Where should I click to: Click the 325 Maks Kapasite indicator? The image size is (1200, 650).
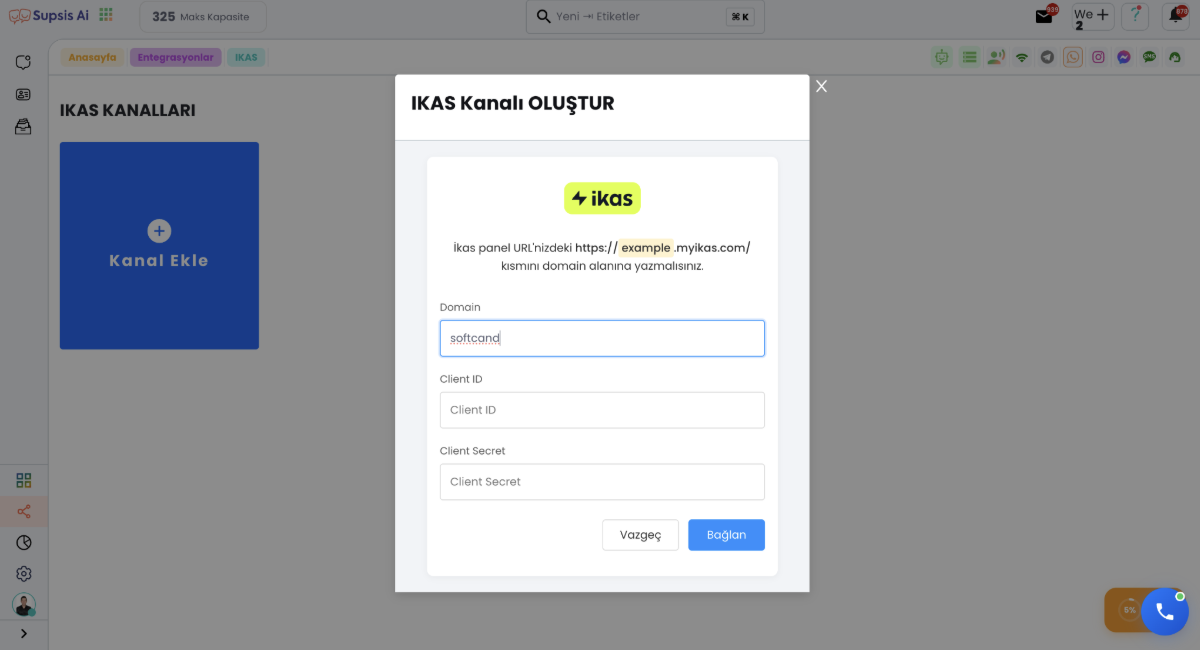(x=203, y=17)
